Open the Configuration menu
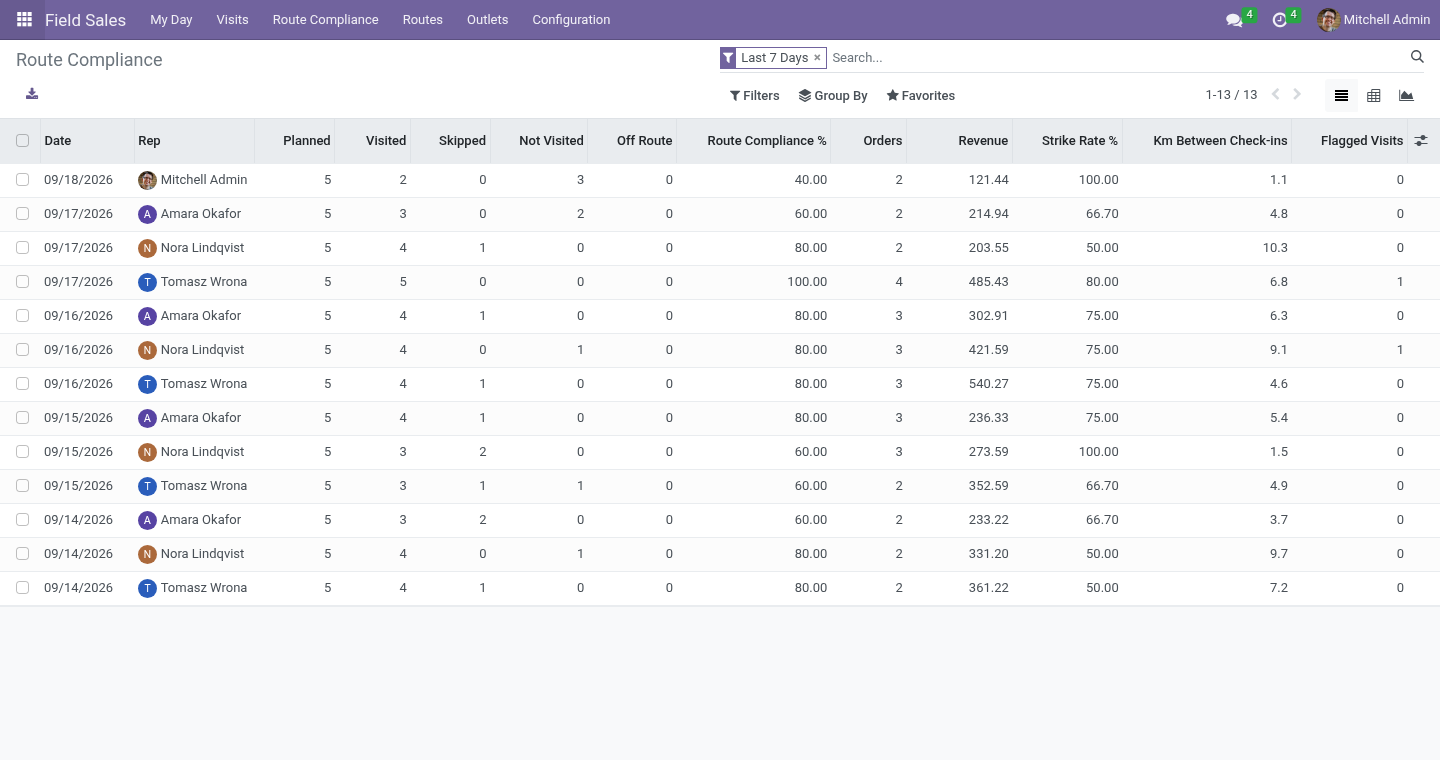This screenshot has width=1440, height=760. (x=571, y=20)
